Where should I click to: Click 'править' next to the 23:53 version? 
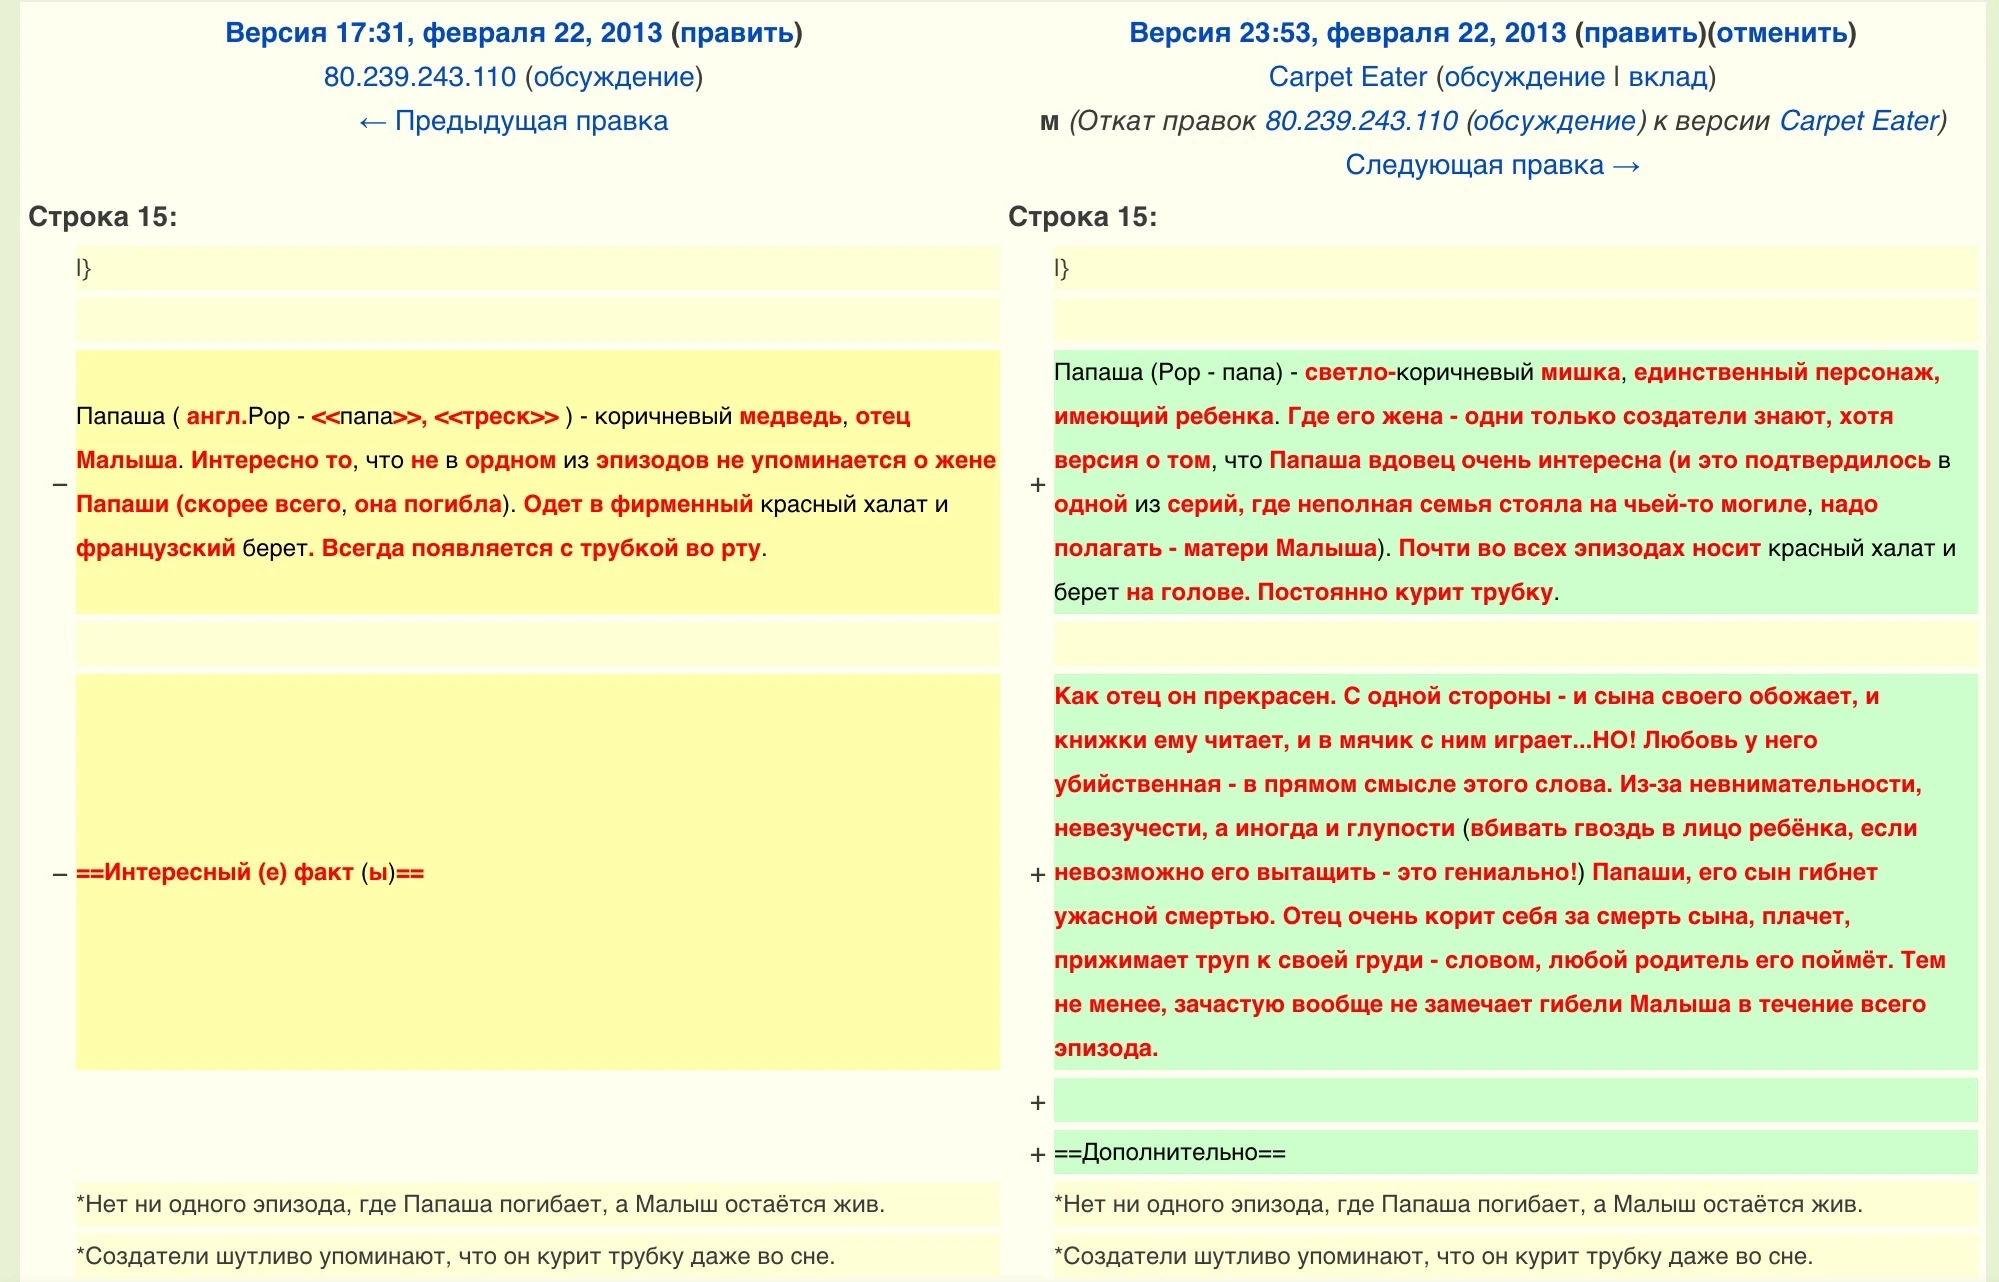[1641, 33]
